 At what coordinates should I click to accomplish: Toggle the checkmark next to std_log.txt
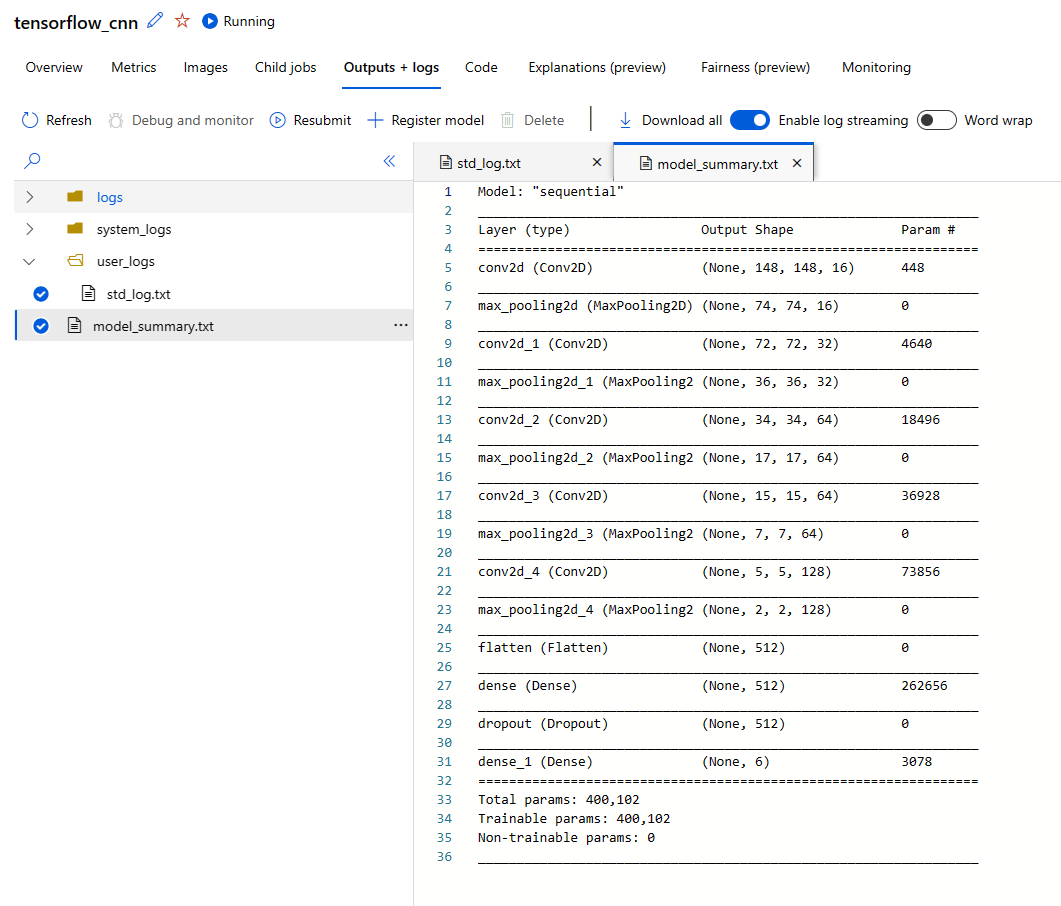tap(40, 294)
